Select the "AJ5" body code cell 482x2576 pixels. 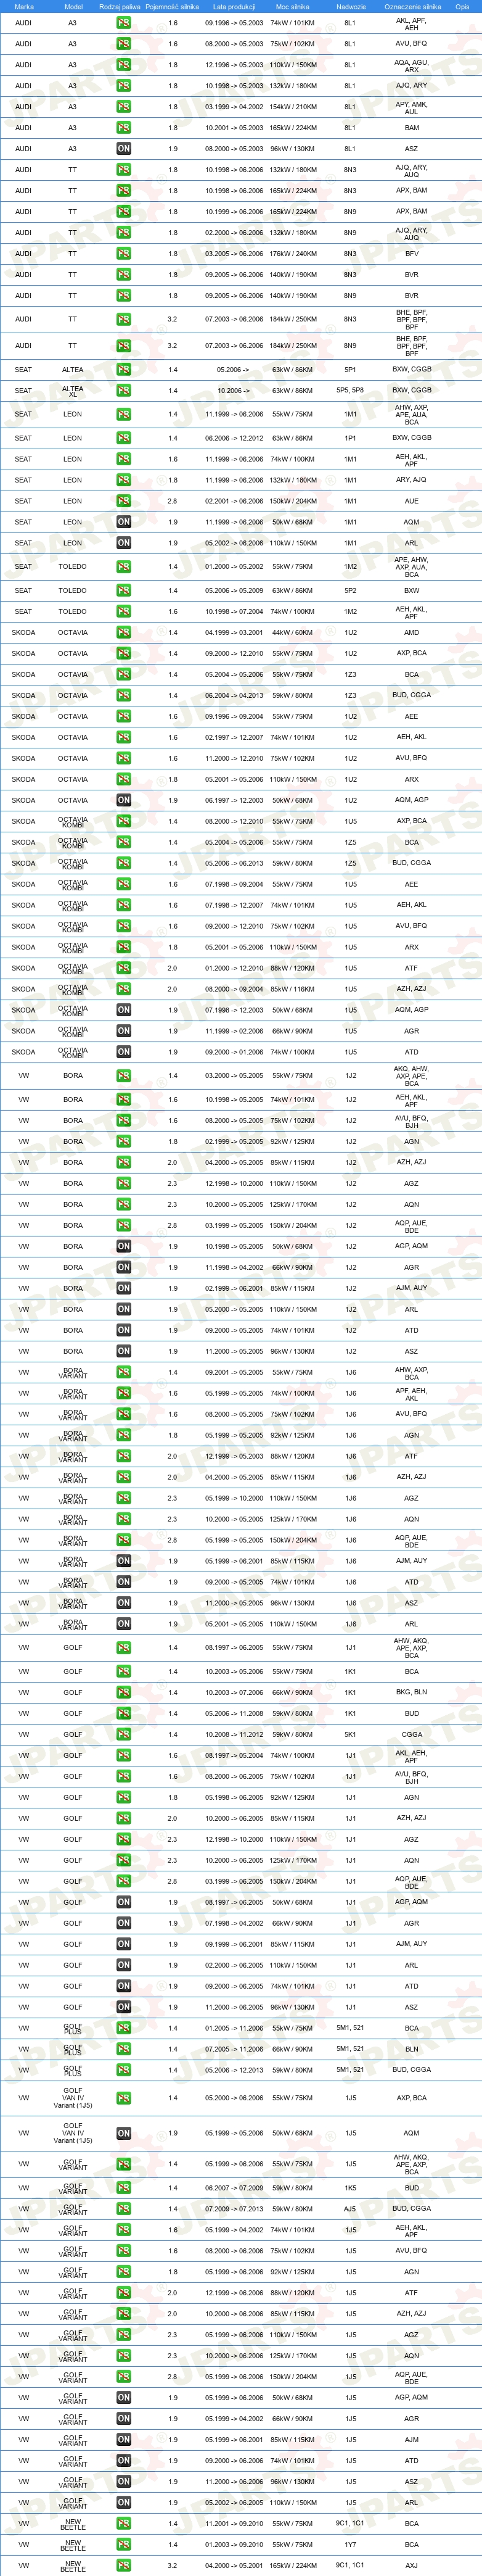(x=350, y=2210)
